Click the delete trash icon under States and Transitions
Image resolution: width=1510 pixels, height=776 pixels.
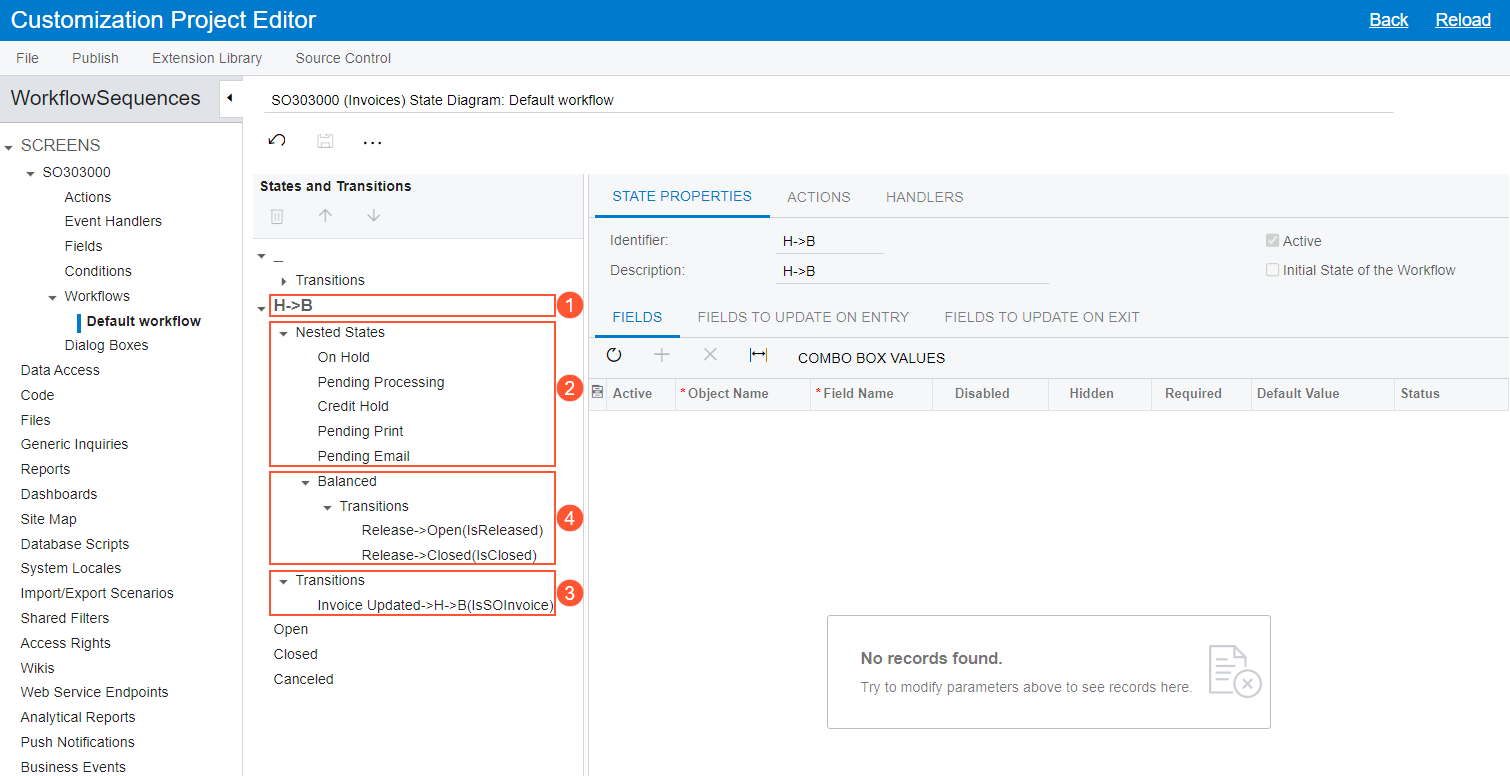click(277, 216)
